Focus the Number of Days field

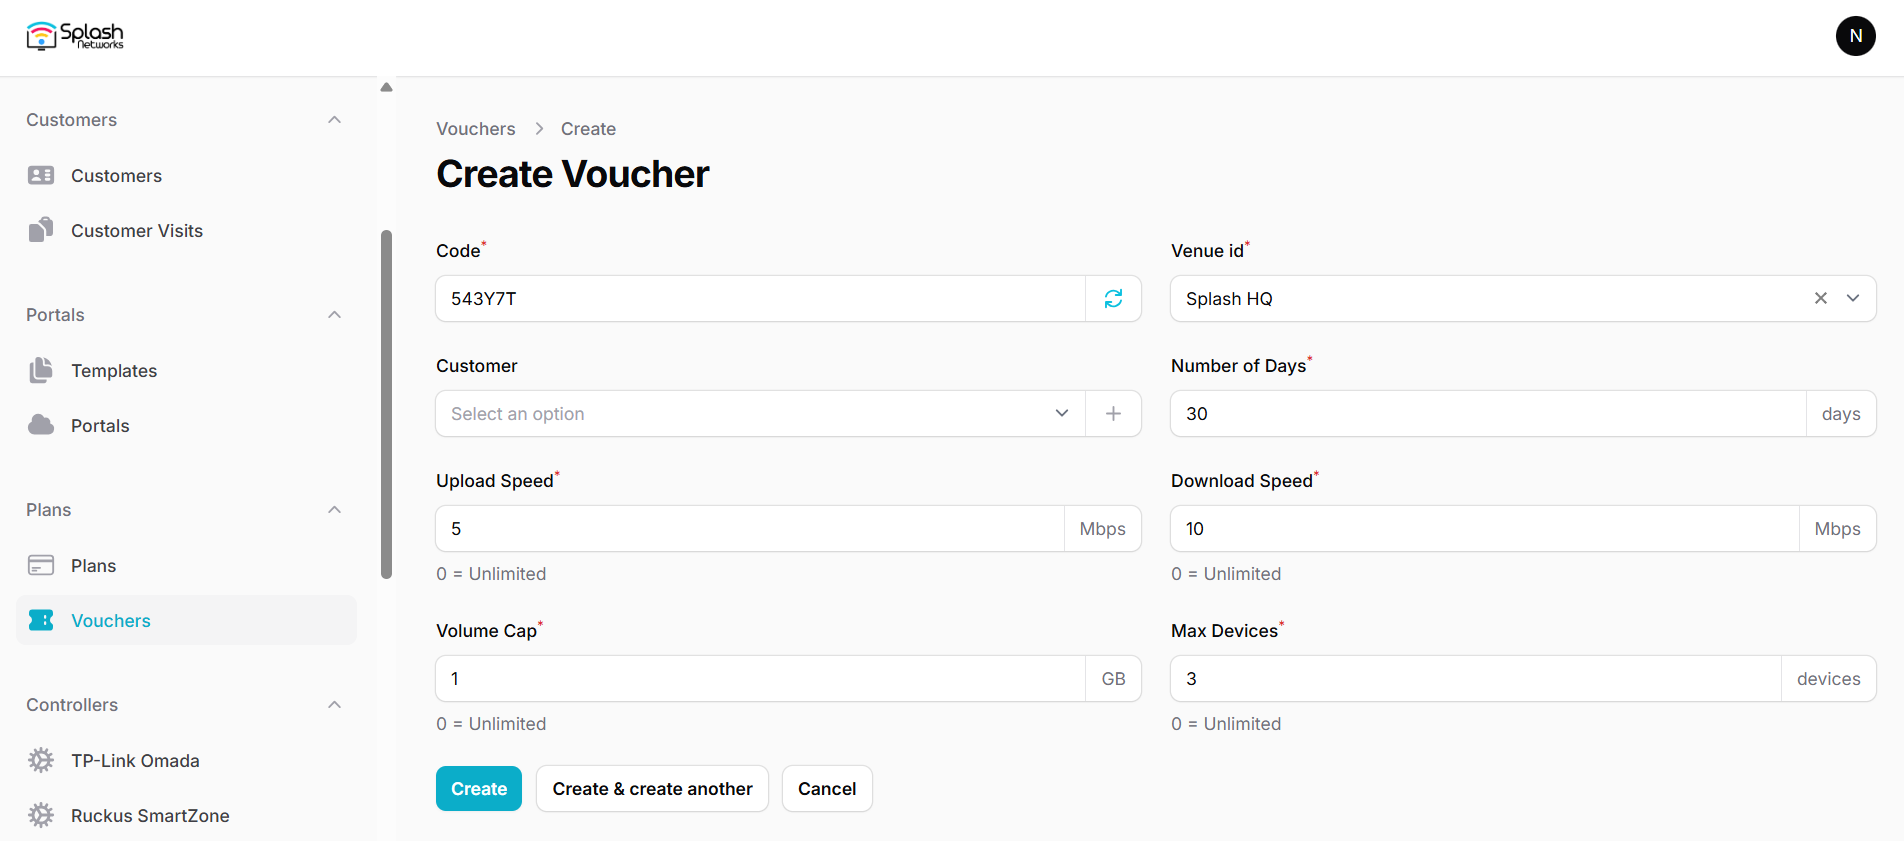pyautogui.click(x=1488, y=414)
